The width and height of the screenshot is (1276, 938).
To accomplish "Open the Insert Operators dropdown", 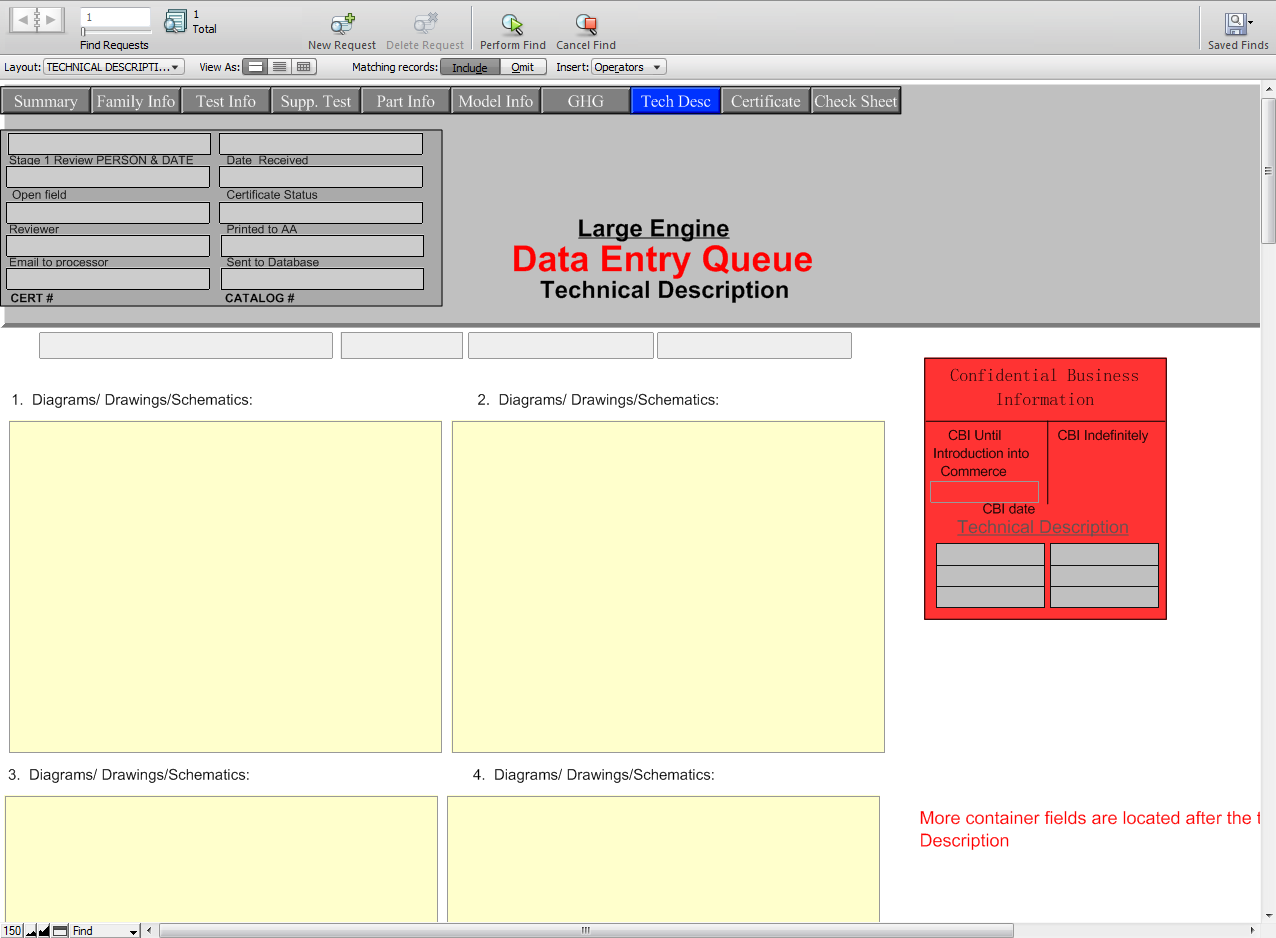I will [x=629, y=67].
